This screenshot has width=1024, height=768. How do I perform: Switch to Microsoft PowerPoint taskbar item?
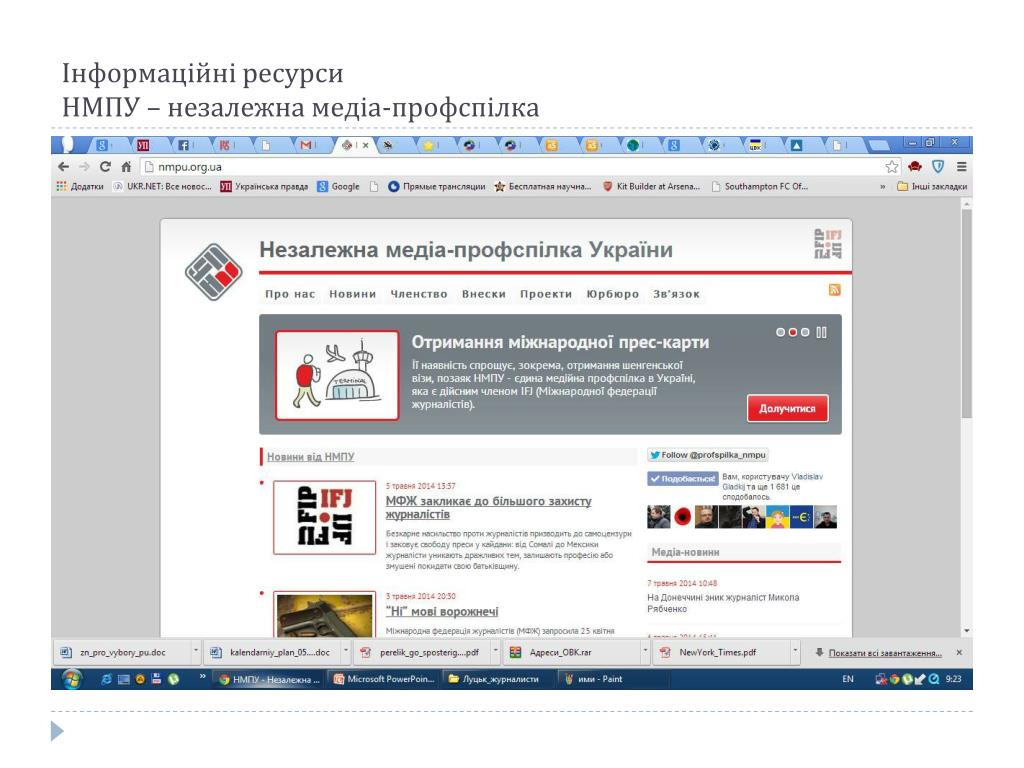pos(384,679)
